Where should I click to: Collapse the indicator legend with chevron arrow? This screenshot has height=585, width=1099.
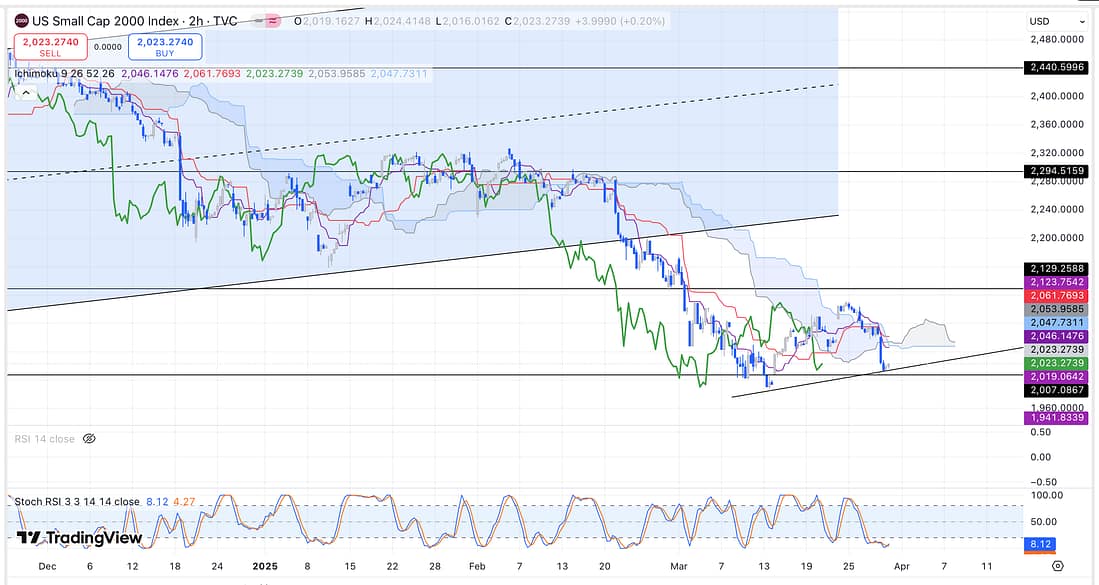[x=27, y=91]
